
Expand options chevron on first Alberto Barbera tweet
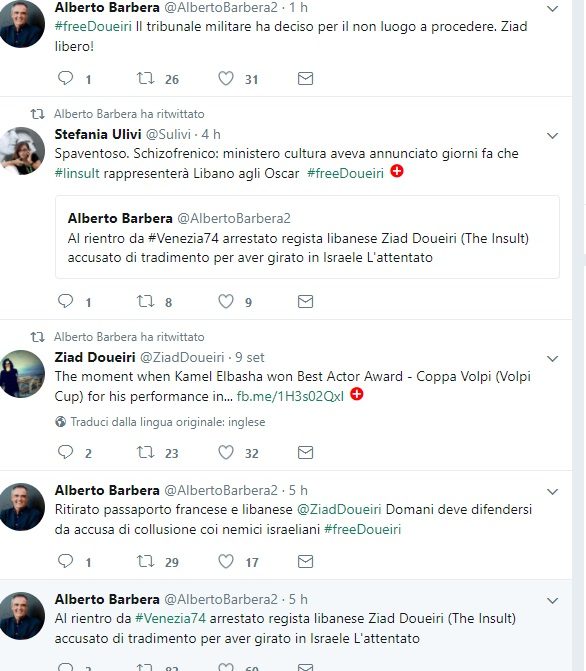553,9
